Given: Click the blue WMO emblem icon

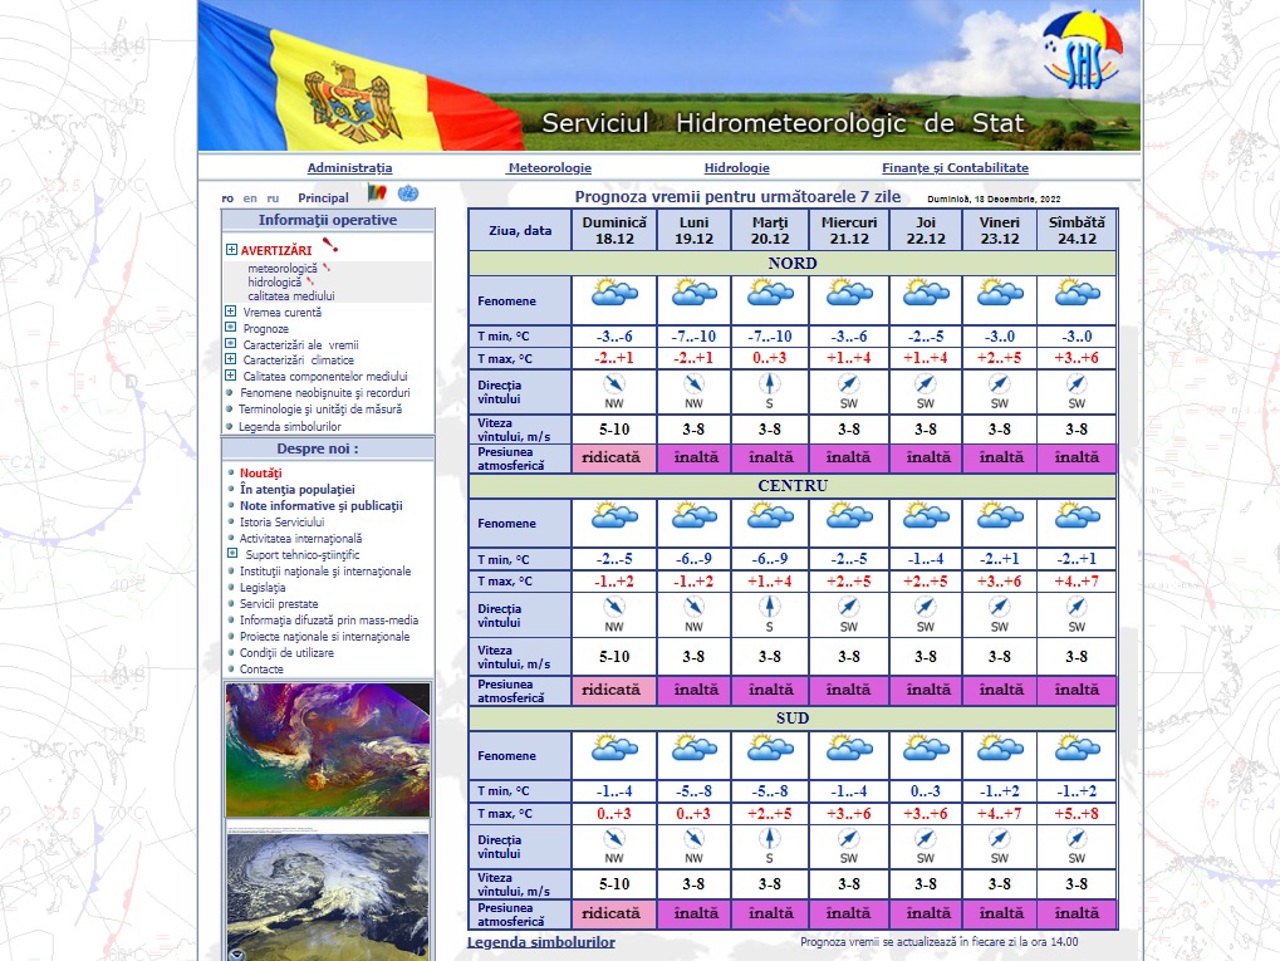Looking at the screenshot, I should [408, 193].
